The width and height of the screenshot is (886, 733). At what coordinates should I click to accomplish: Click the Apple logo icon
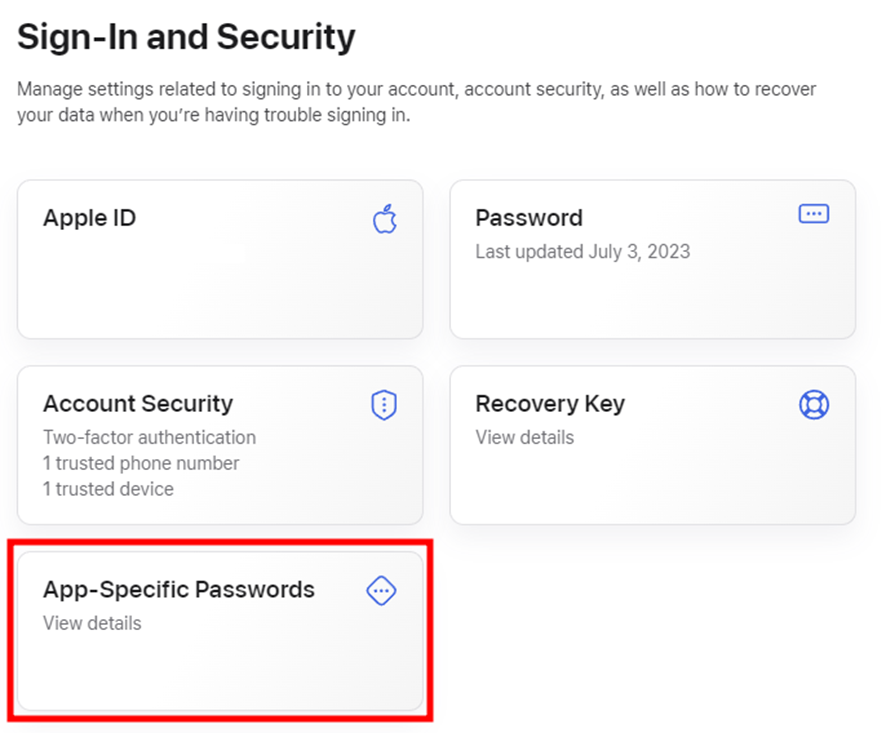tap(385, 219)
